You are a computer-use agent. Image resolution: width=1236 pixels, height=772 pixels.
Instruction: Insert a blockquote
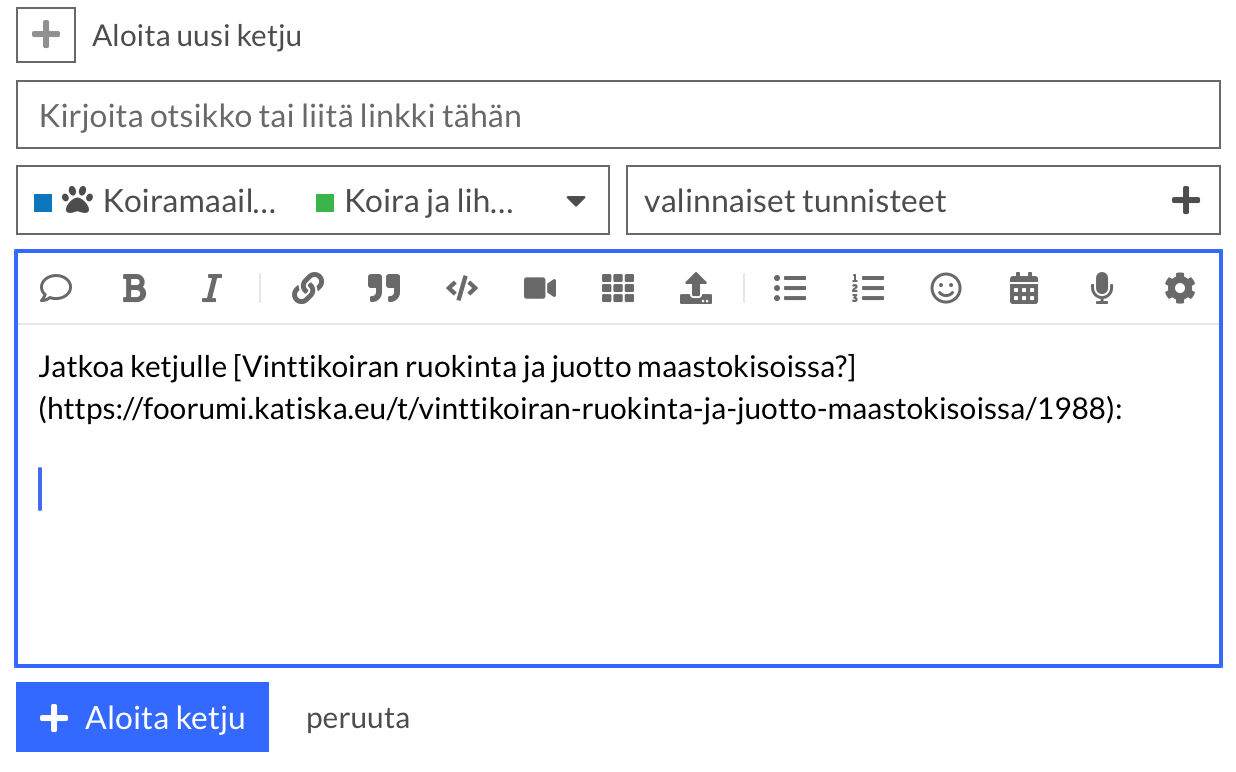(384, 289)
